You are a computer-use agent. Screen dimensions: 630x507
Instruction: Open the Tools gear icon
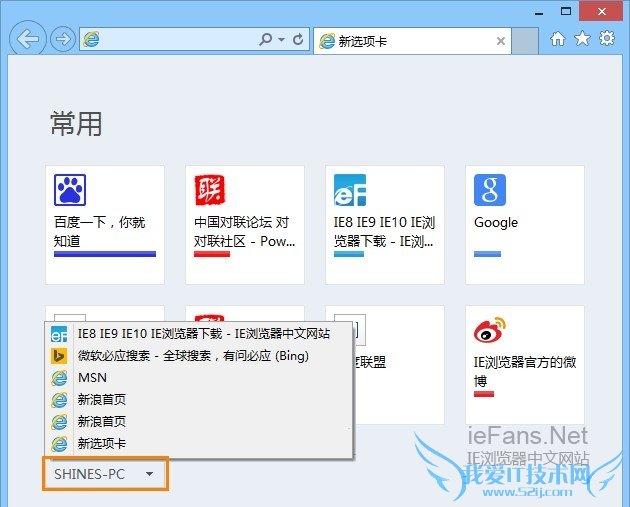click(x=607, y=39)
